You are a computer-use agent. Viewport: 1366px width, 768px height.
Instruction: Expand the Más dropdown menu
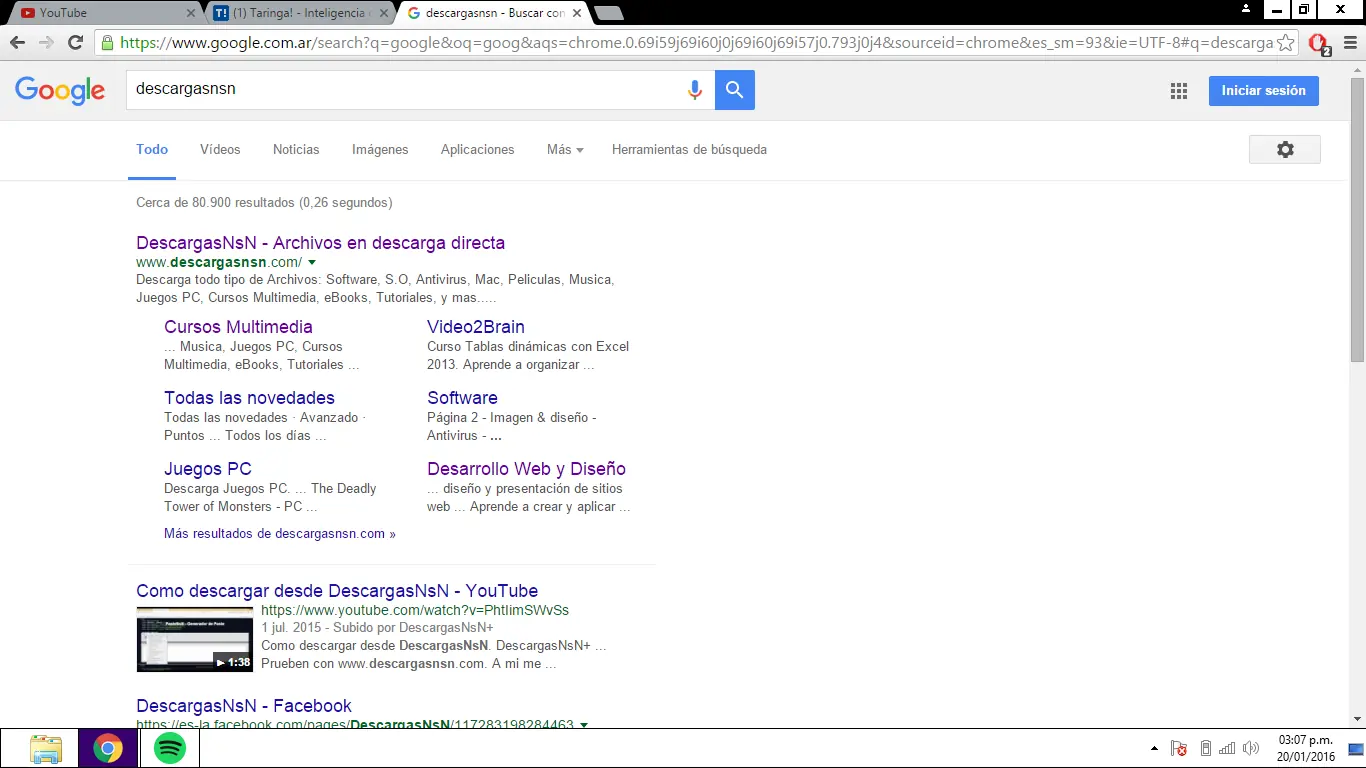coord(565,149)
